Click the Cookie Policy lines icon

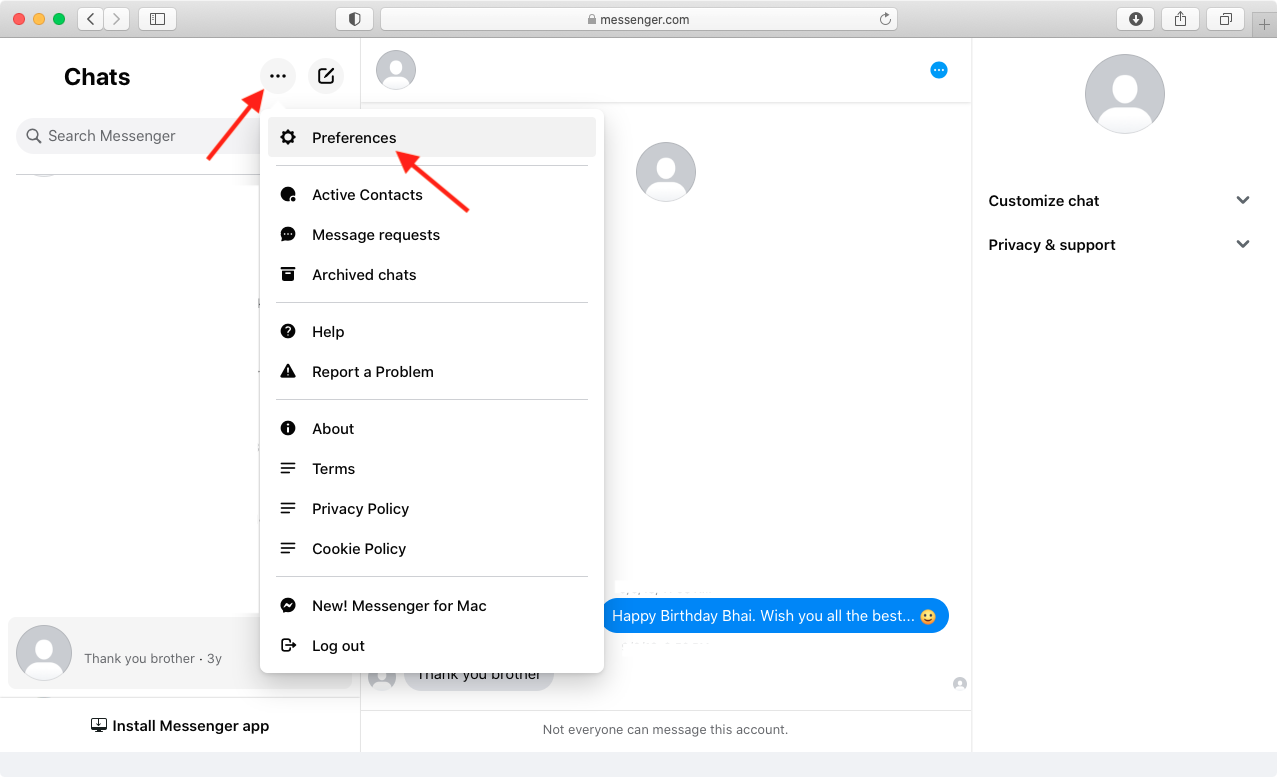288,548
